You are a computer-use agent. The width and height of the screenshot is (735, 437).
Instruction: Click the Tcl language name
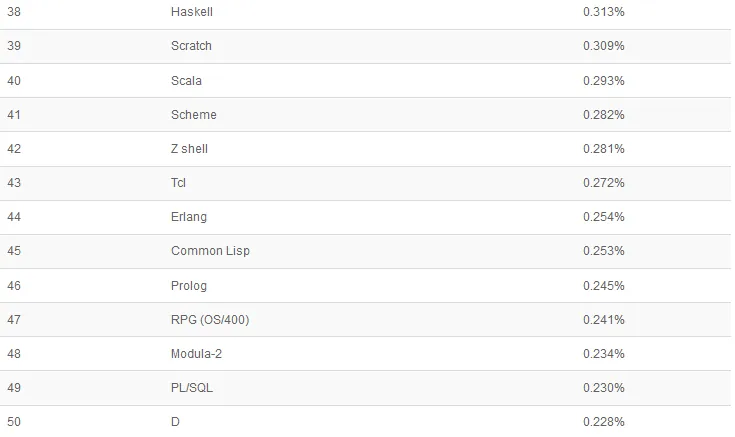tap(178, 183)
